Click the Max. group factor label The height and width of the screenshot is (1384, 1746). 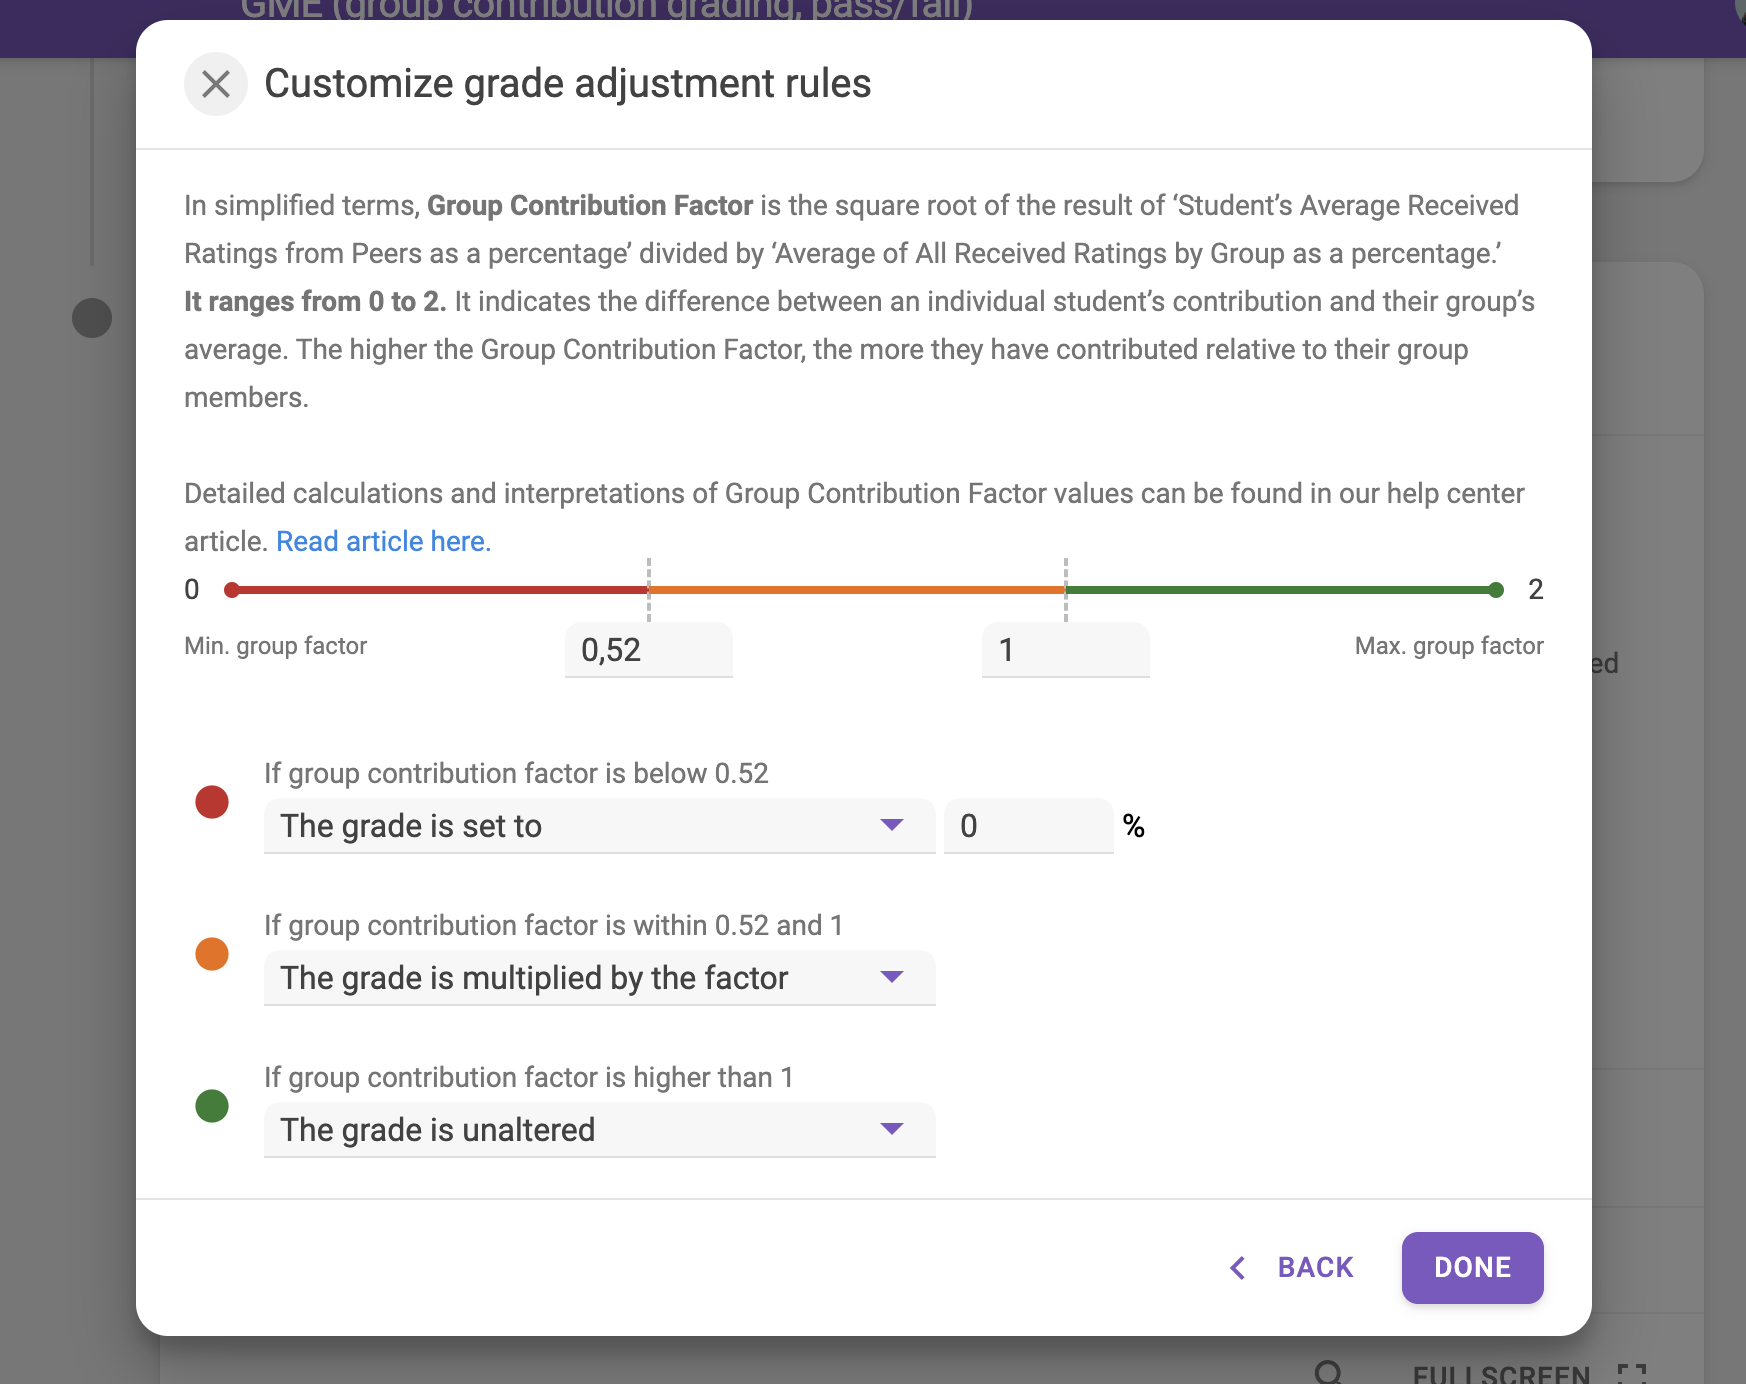[x=1449, y=646]
